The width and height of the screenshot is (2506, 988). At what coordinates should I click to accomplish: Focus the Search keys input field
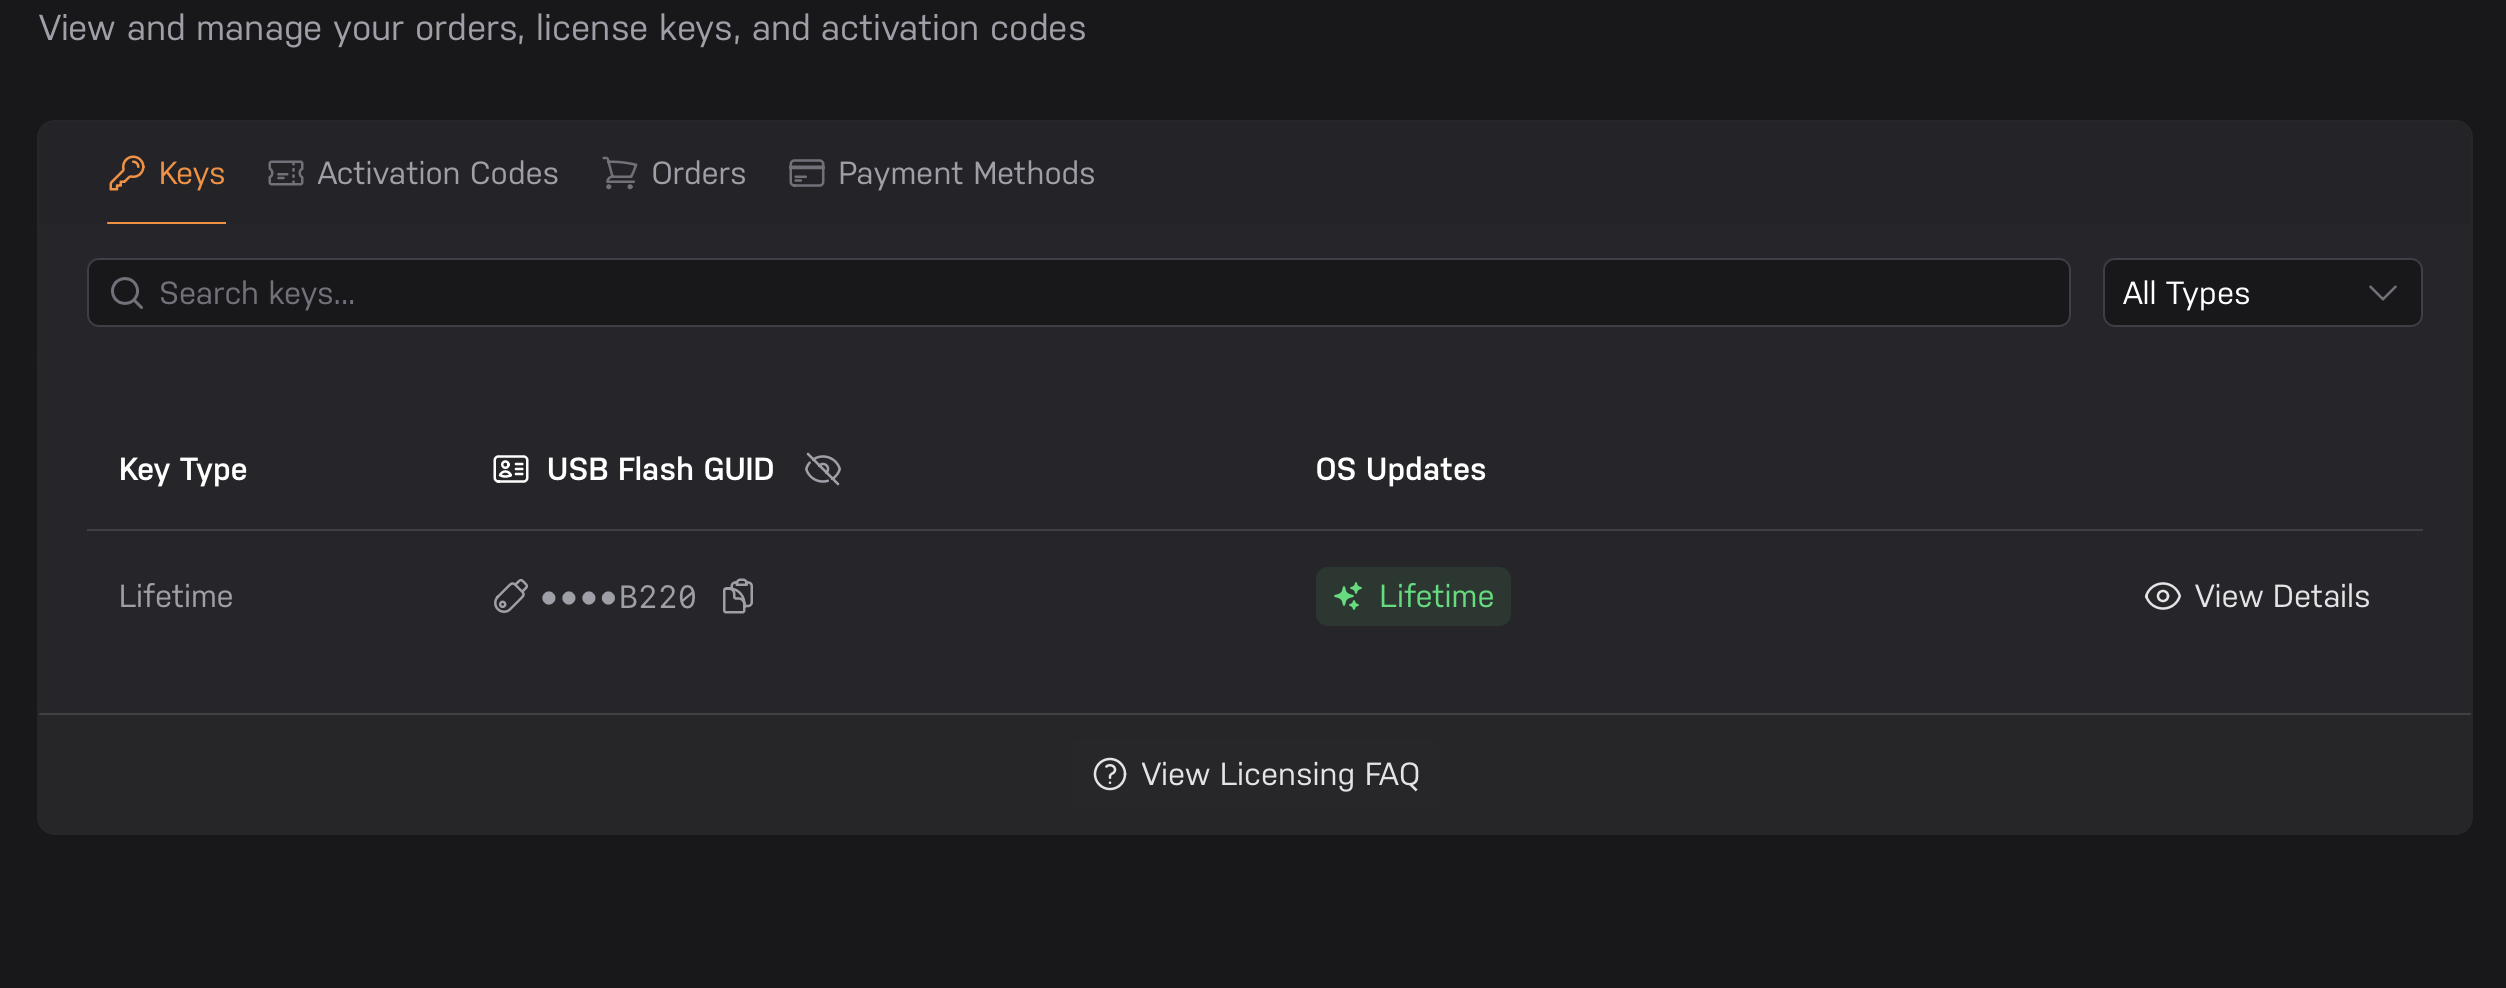coord(1078,293)
